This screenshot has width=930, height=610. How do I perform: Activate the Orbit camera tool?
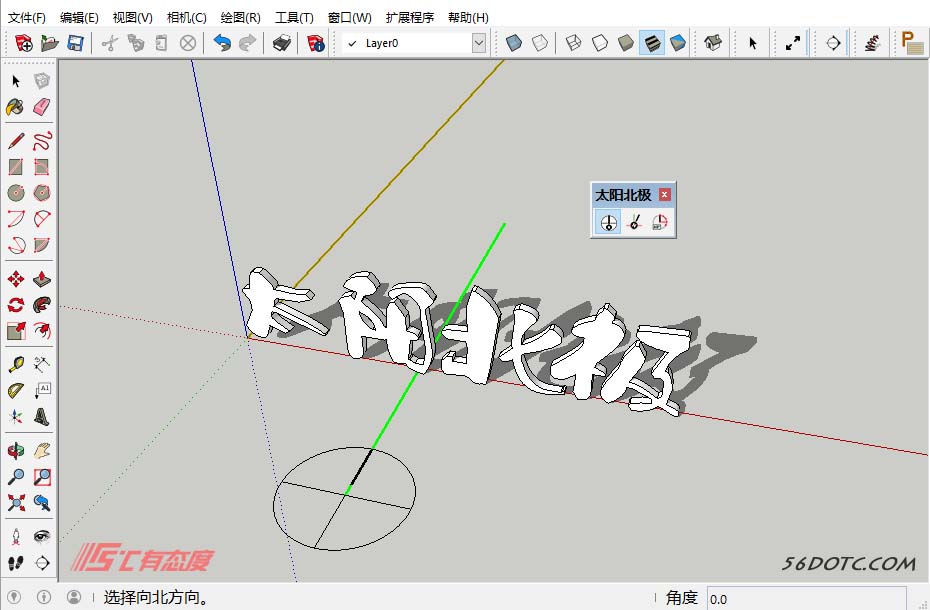pos(15,451)
